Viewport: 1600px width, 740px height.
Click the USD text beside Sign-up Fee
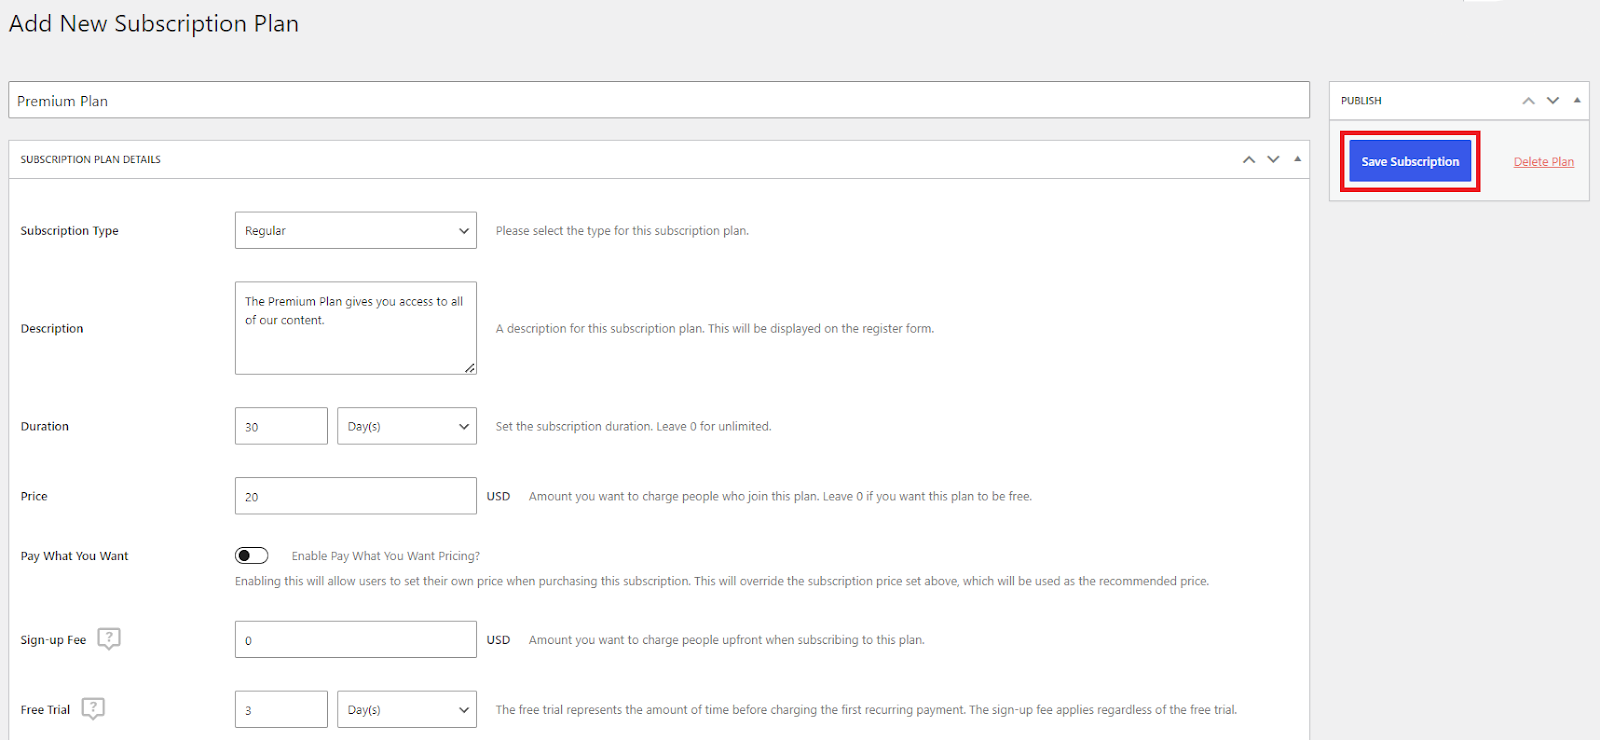click(x=498, y=640)
